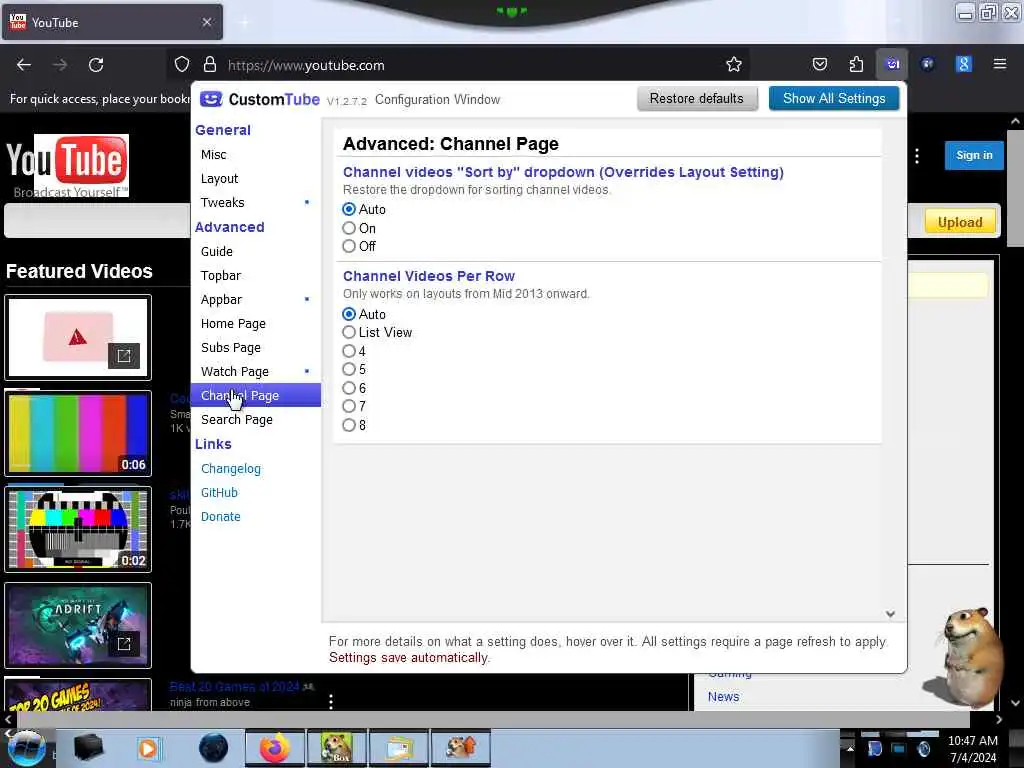Open the squirrel taskbar icon
This screenshot has height=768, width=1024.
[461, 748]
